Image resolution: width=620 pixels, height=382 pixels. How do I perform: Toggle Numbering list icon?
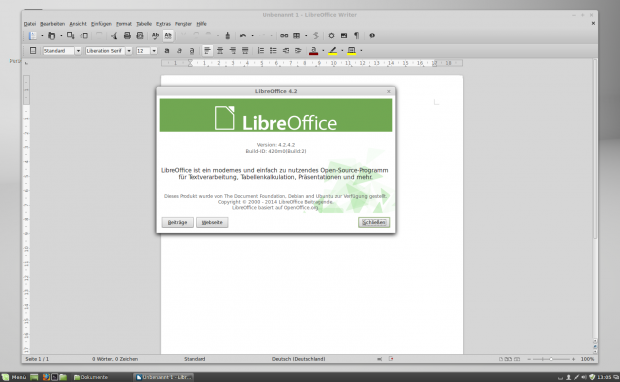coord(261,51)
